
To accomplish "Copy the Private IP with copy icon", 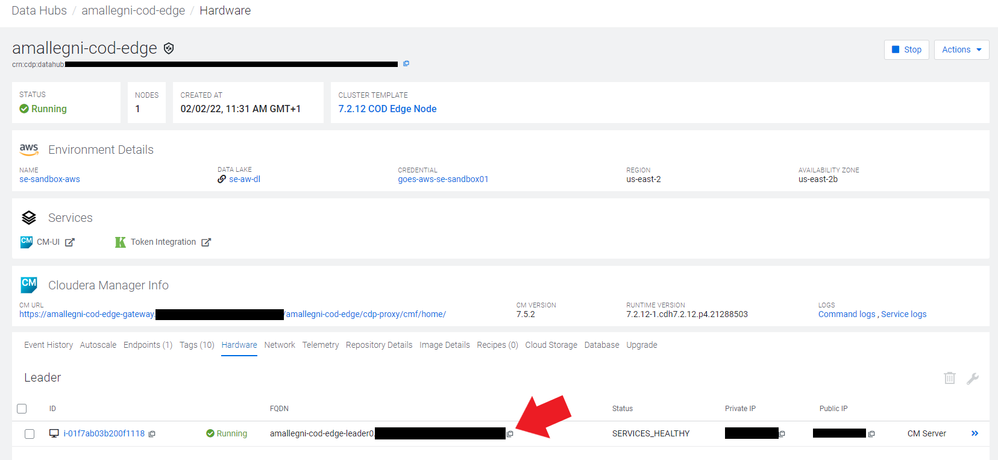I will [782, 434].
